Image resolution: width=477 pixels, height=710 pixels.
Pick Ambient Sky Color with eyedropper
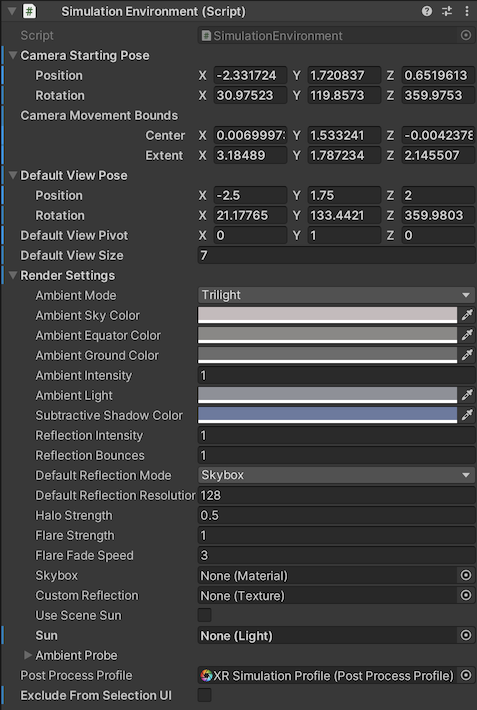point(467,315)
